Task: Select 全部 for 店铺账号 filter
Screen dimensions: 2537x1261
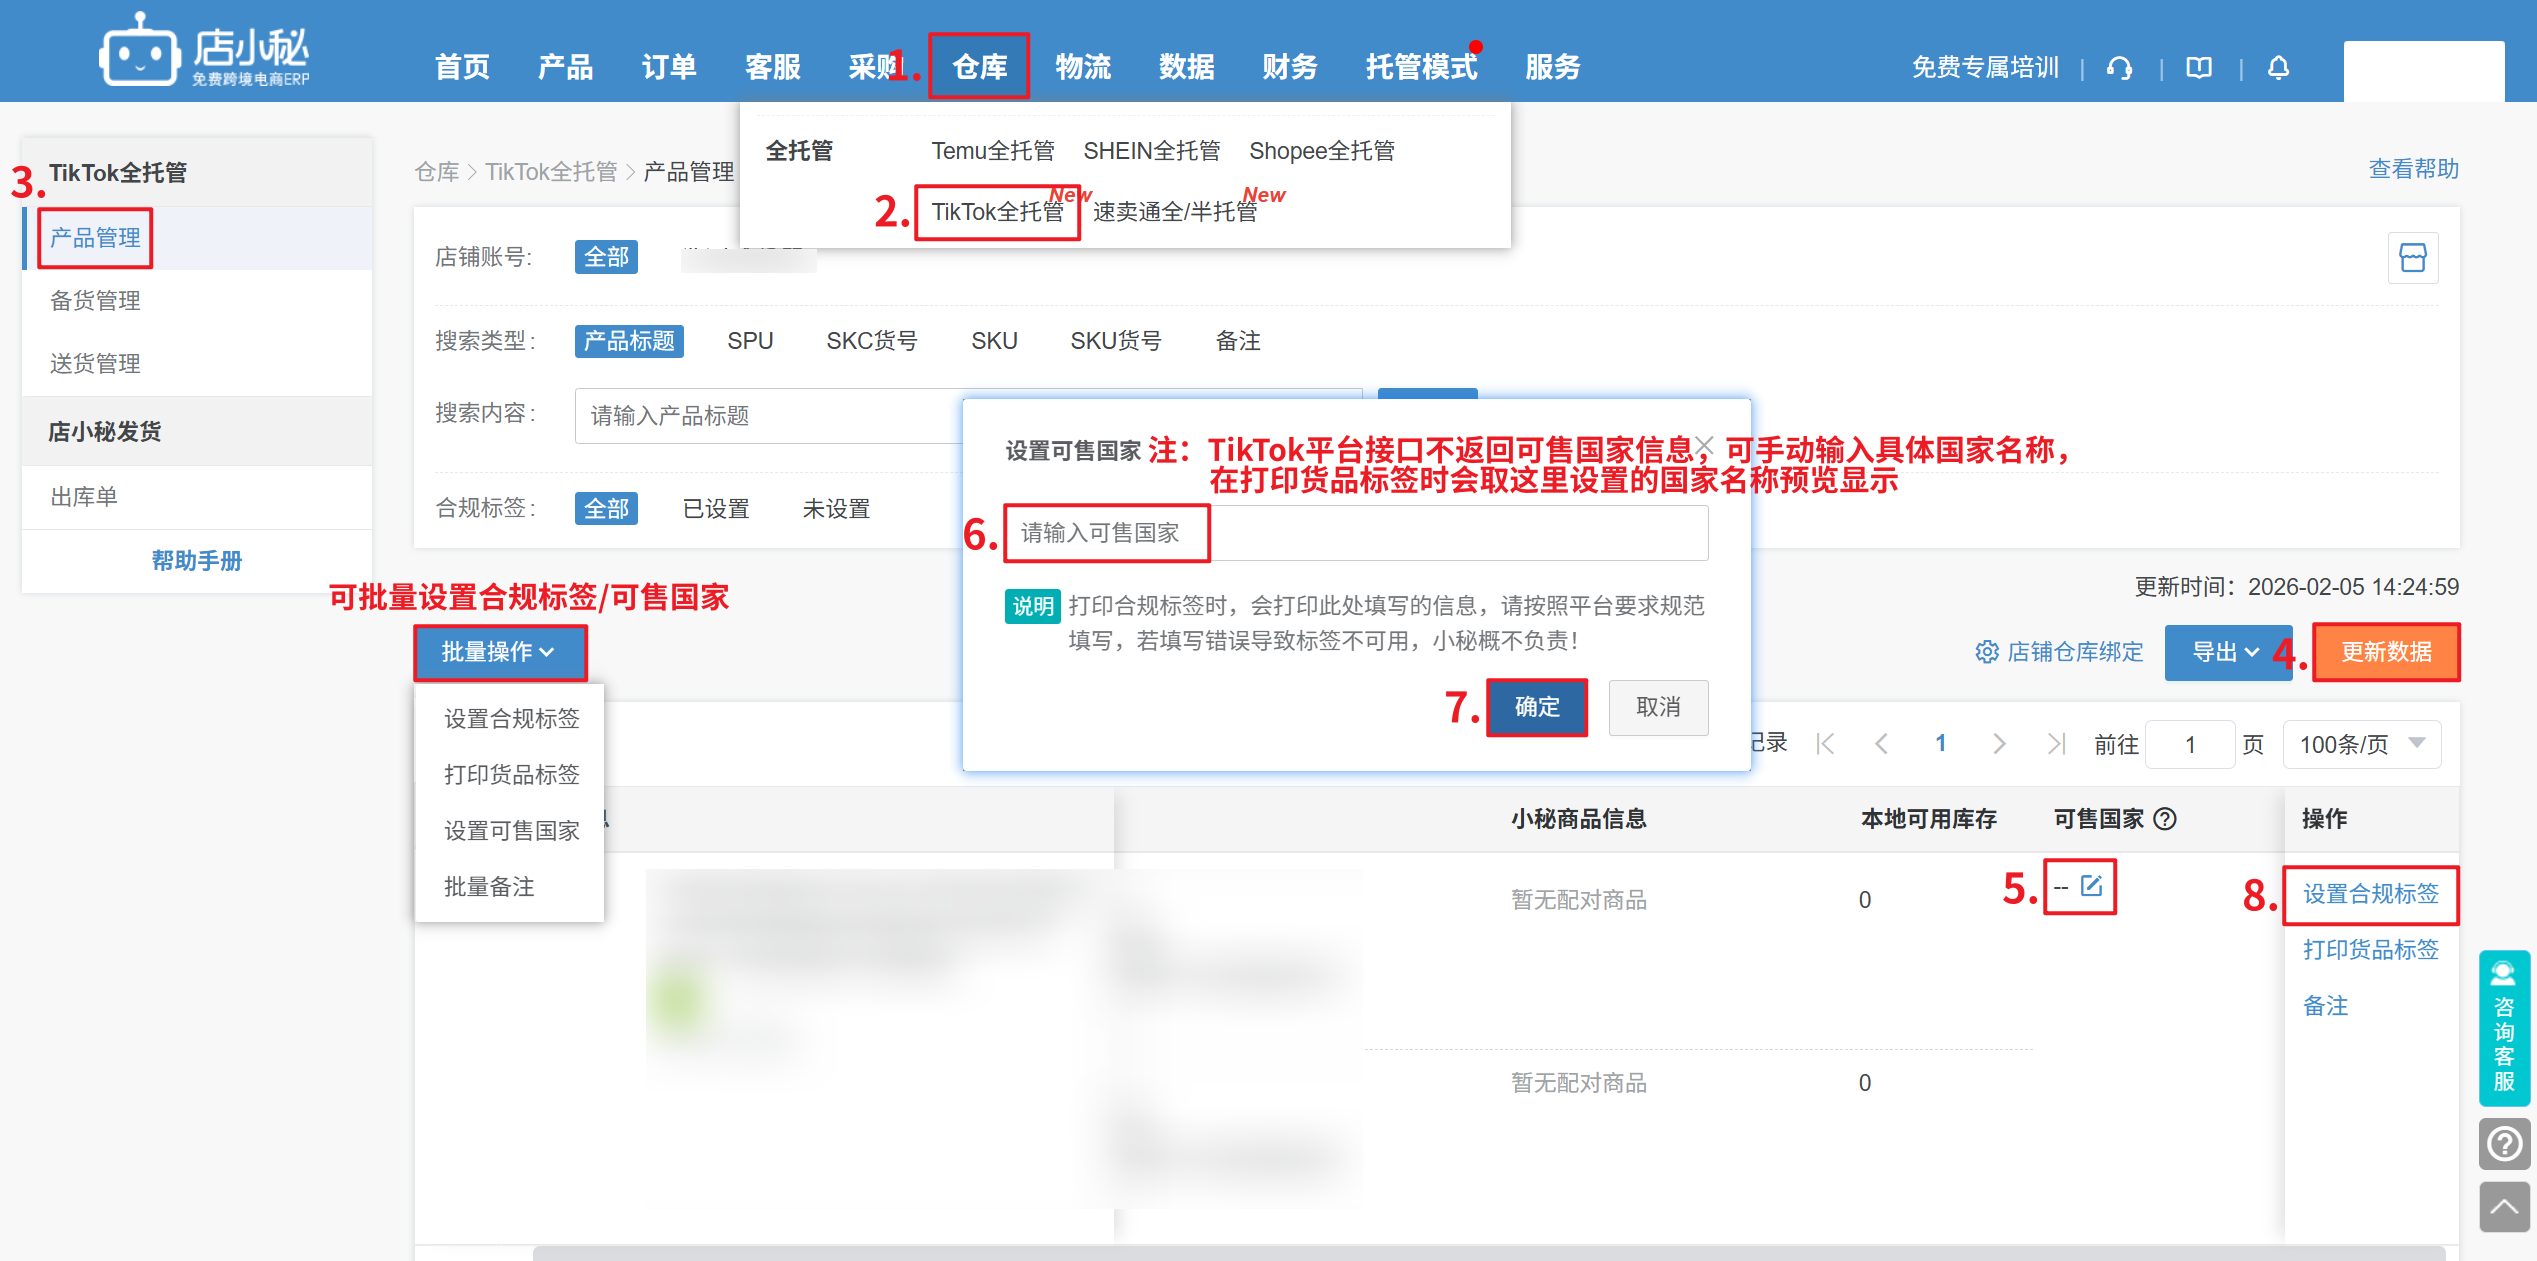Action: coord(606,257)
